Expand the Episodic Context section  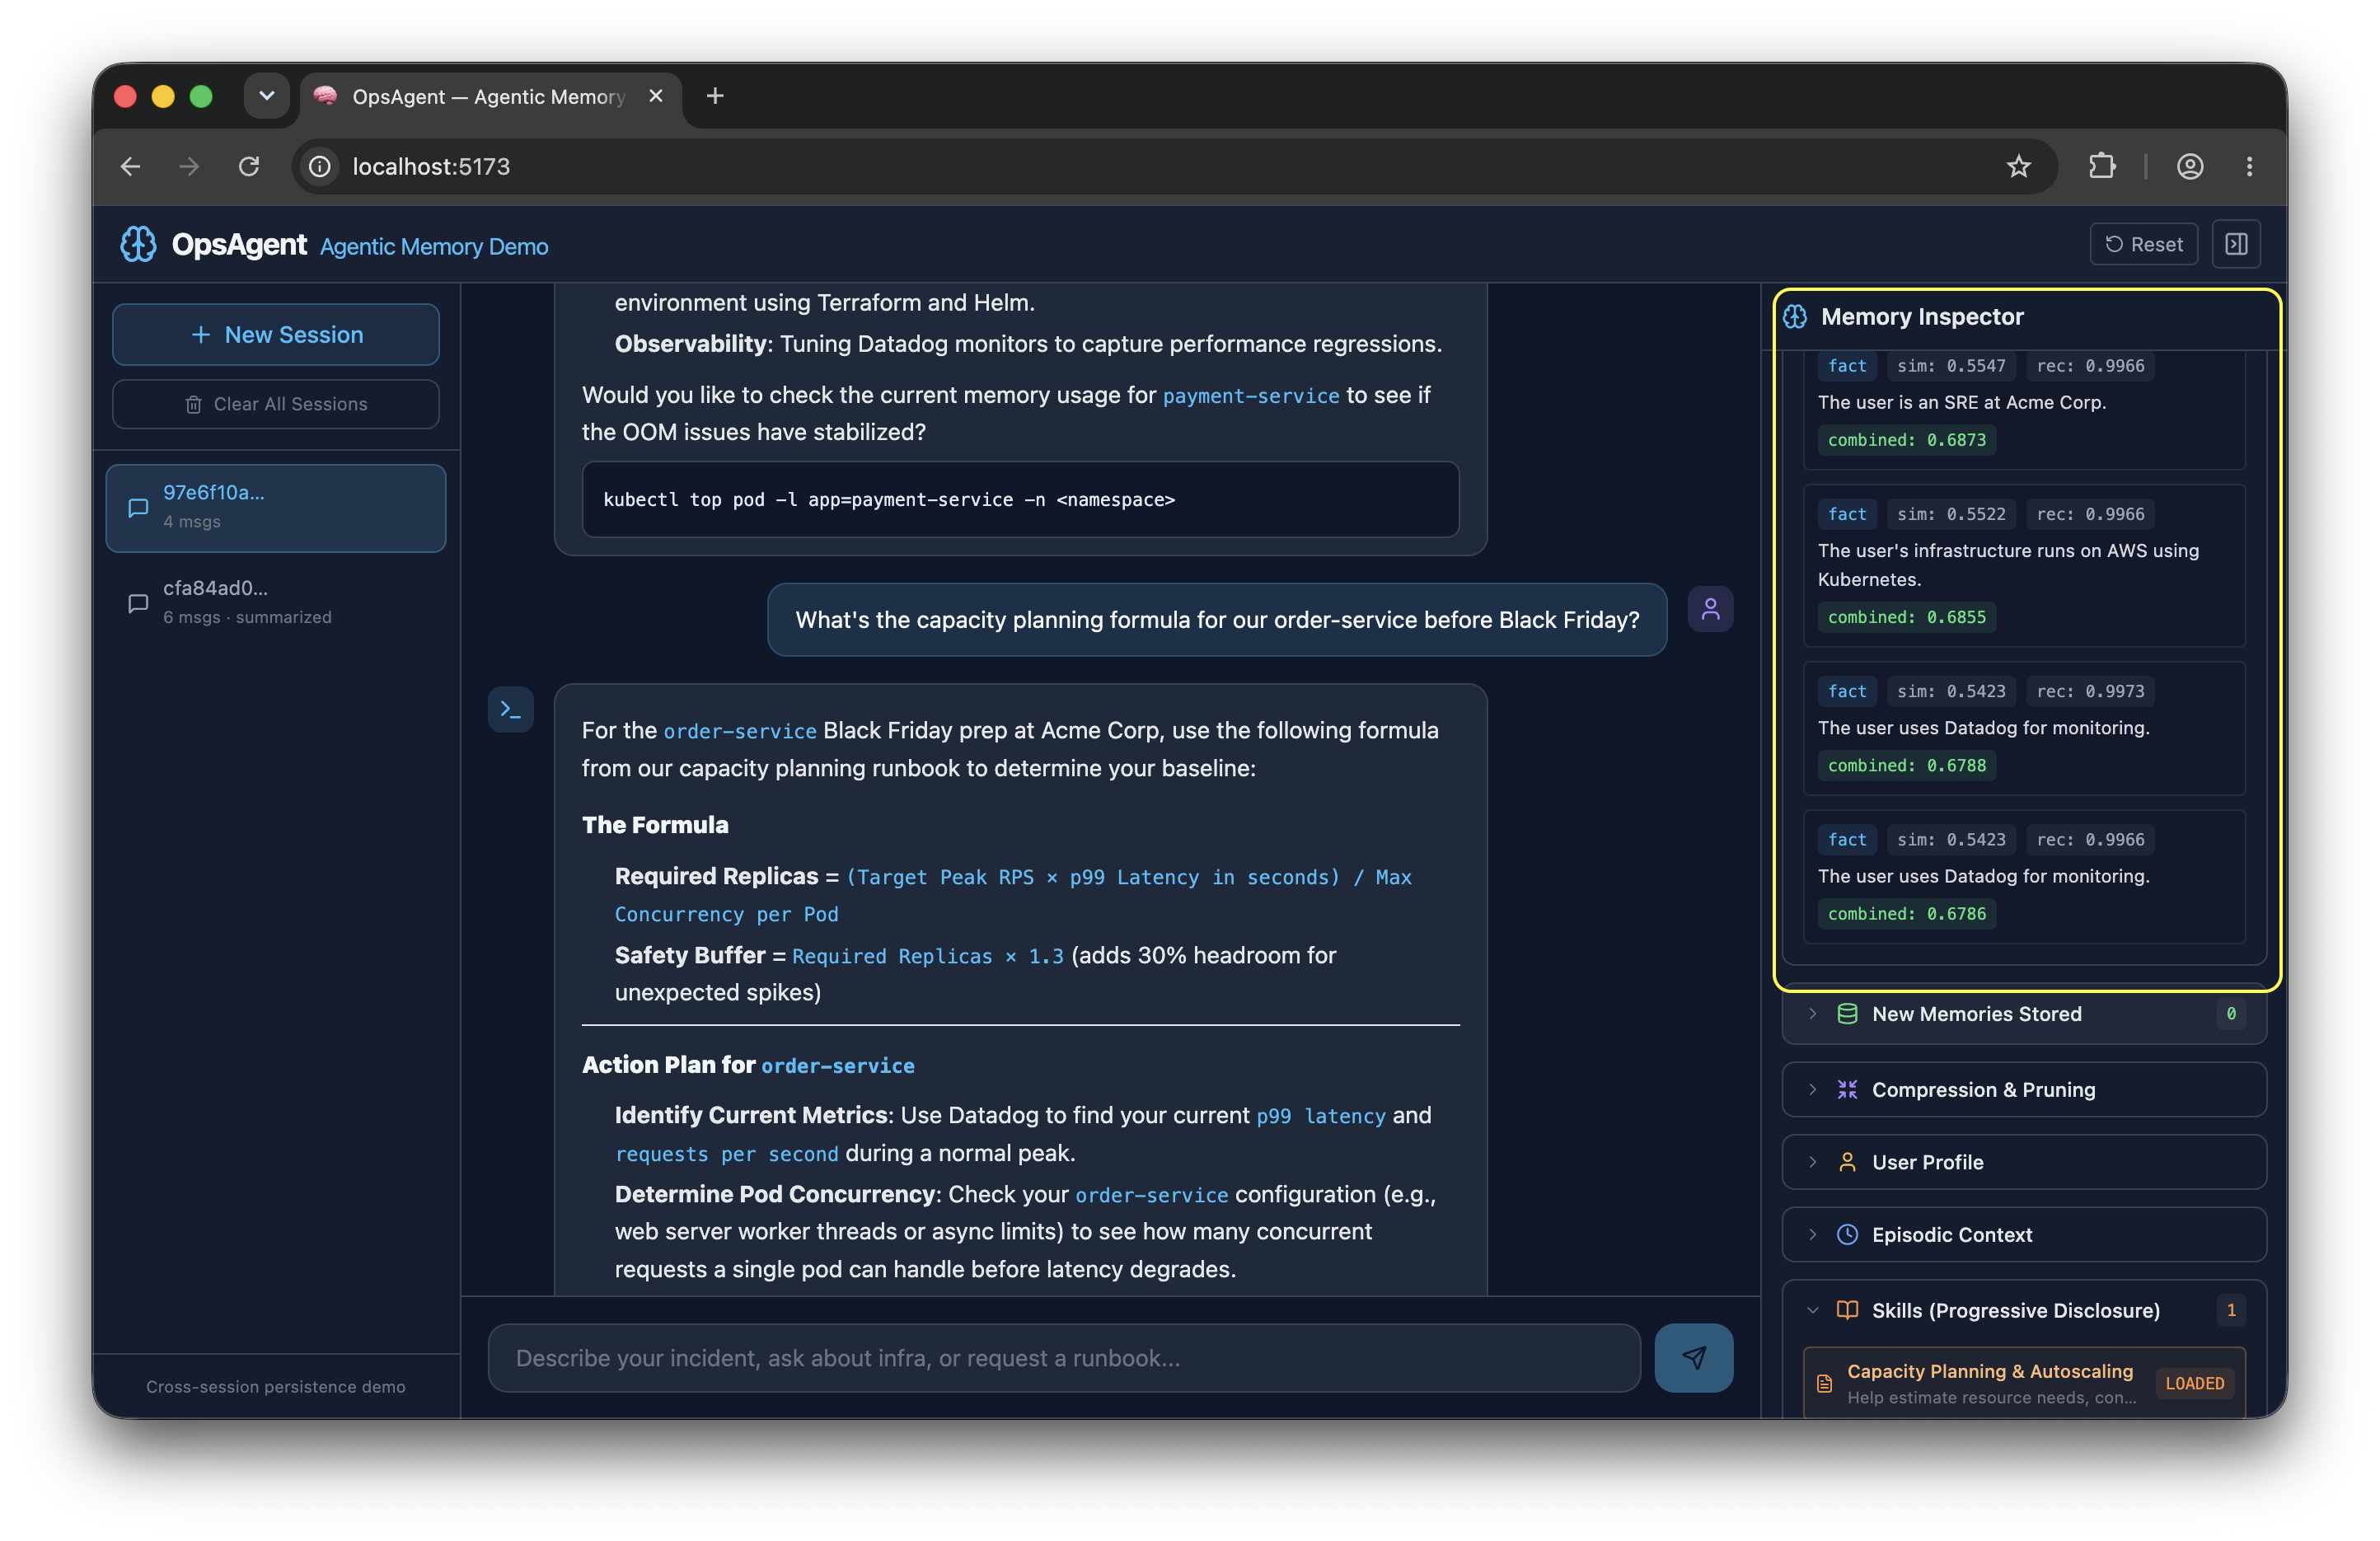(2023, 1234)
